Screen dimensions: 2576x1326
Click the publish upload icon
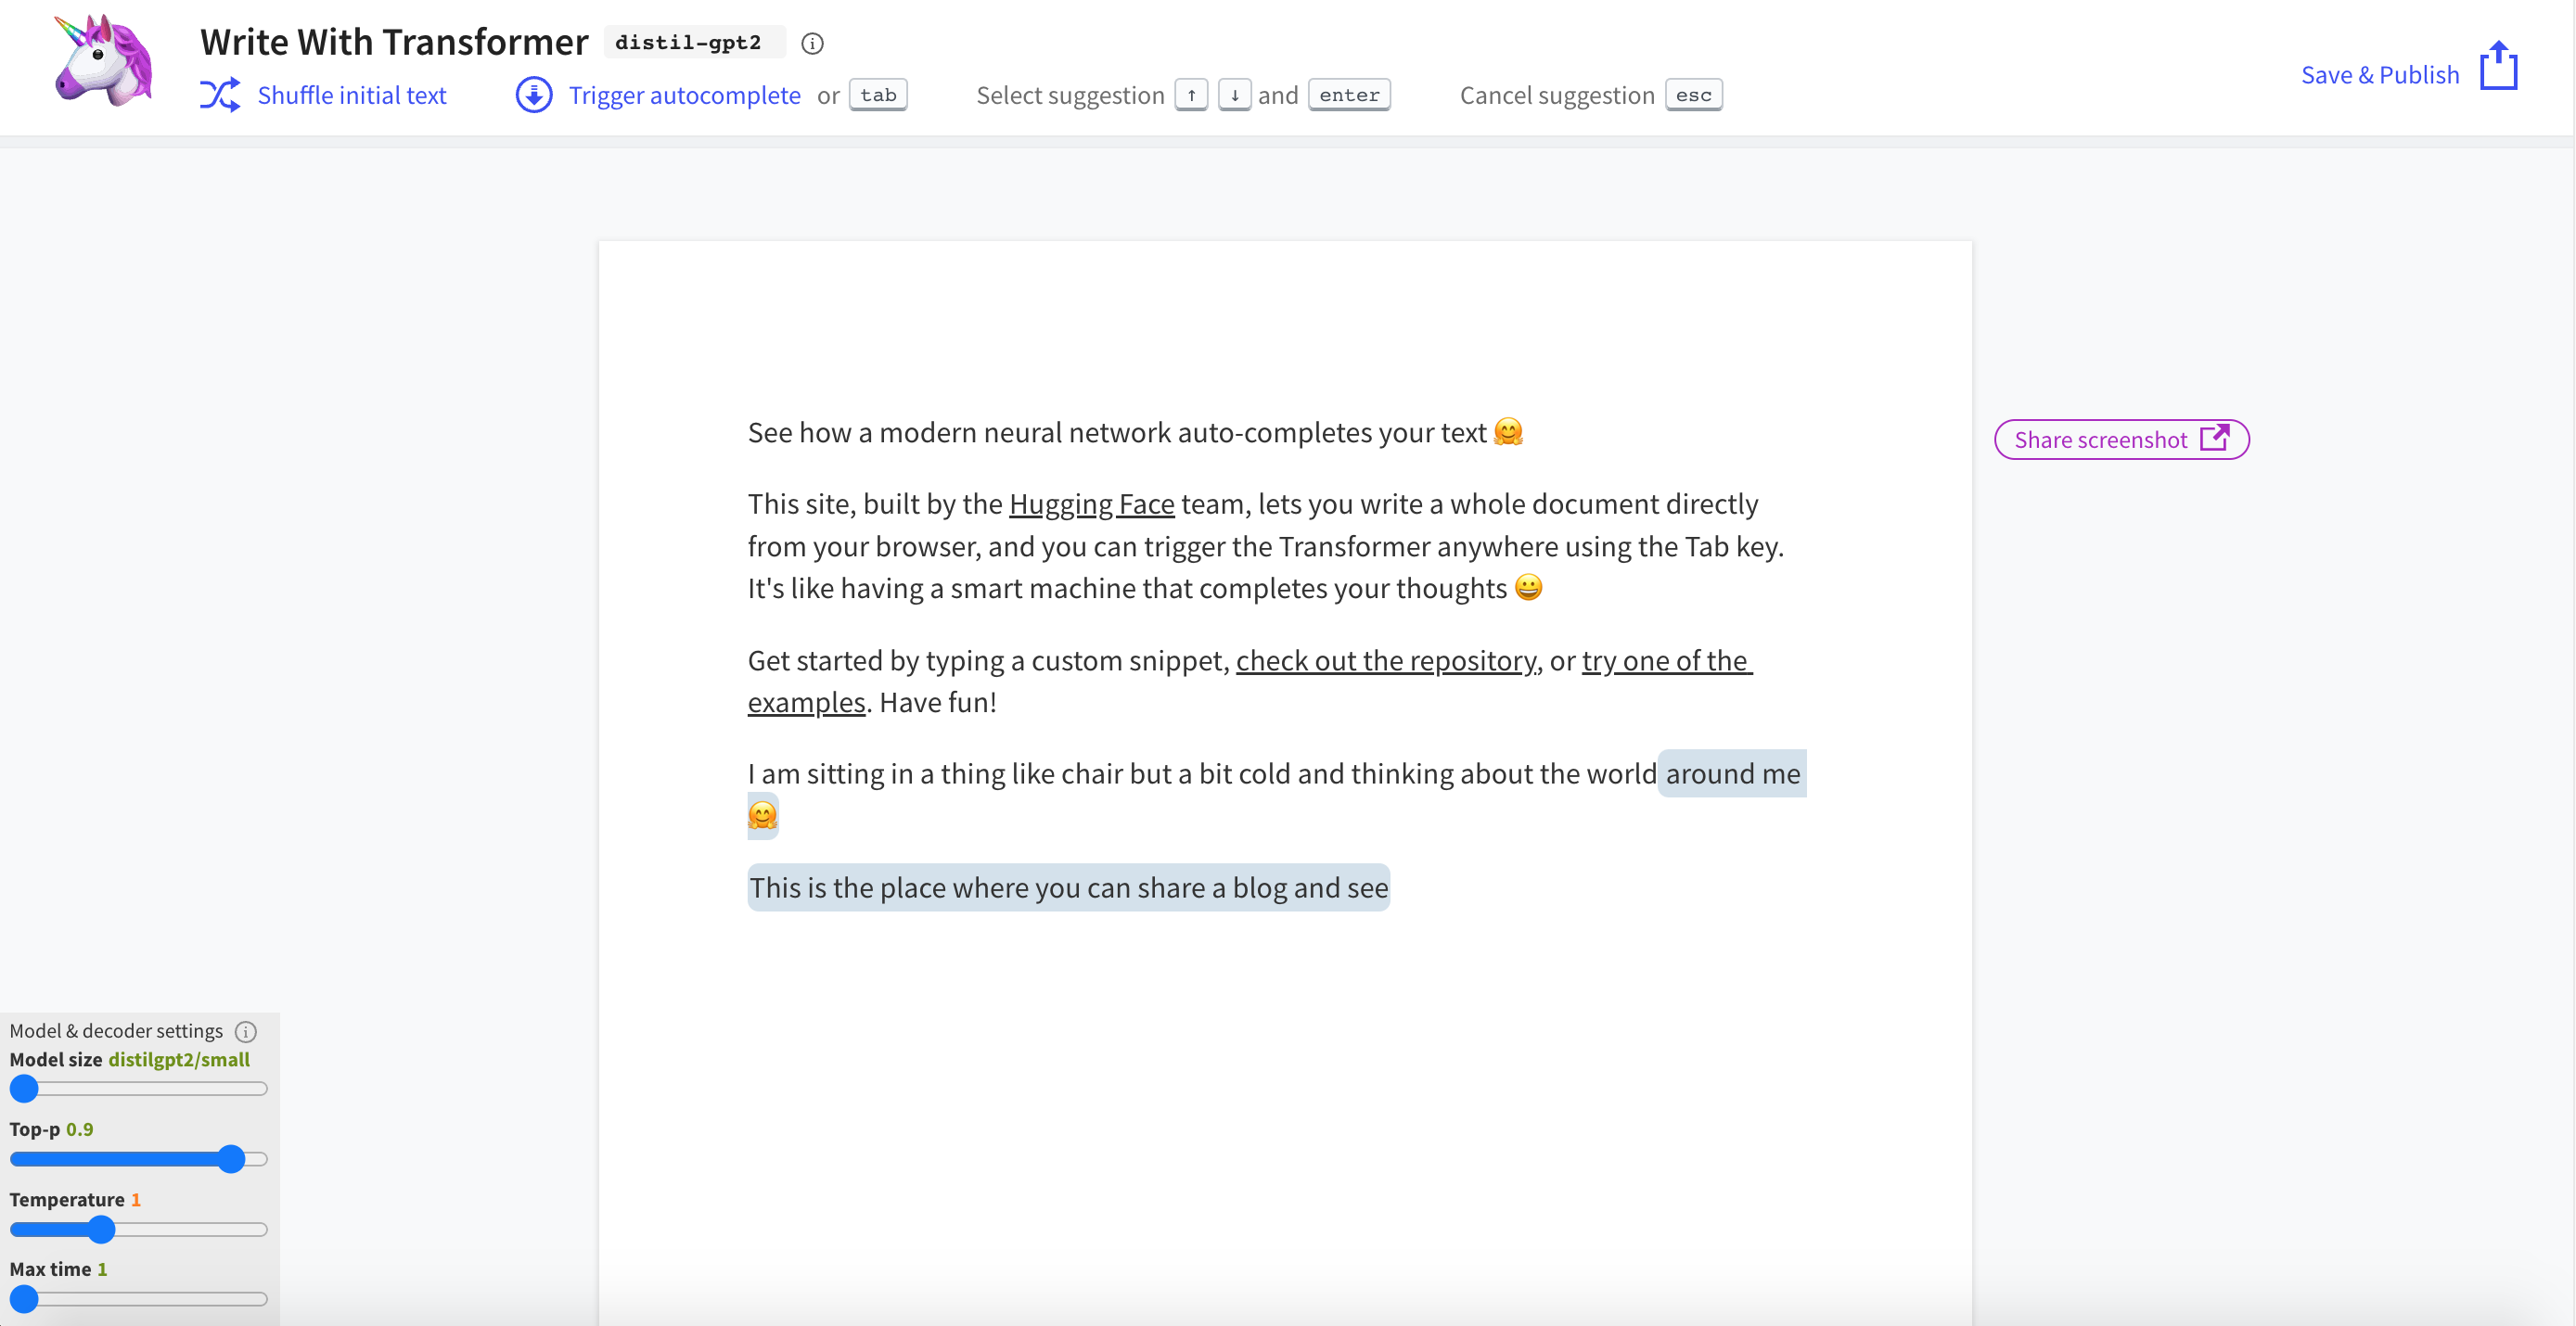click(x=2498, y=65)
